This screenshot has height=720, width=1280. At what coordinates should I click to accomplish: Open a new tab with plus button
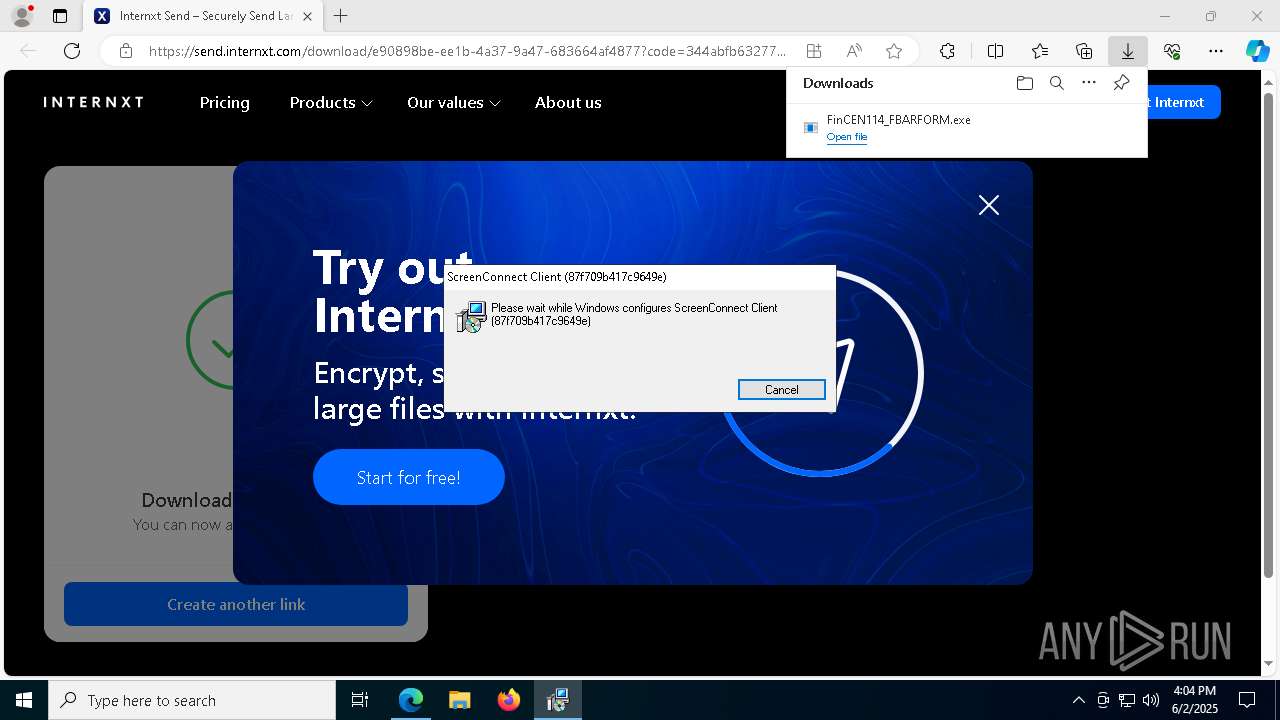pyautogui.click(x=341, y=16)
